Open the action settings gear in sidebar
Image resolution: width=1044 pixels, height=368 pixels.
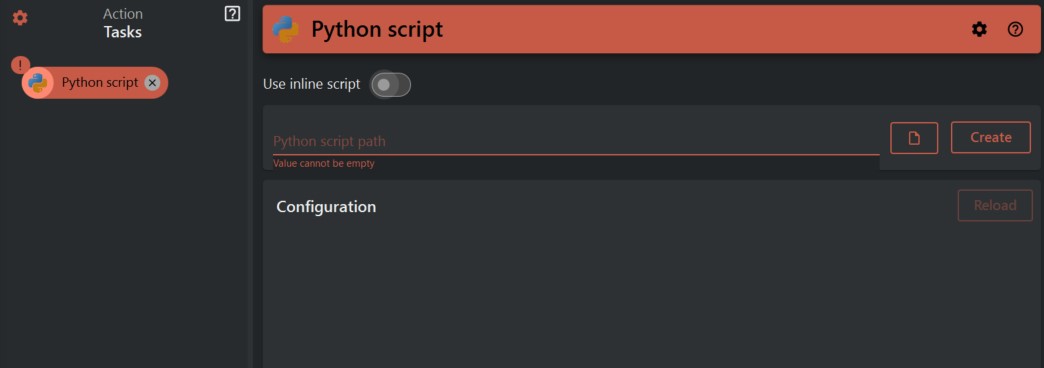coord(20,18)
